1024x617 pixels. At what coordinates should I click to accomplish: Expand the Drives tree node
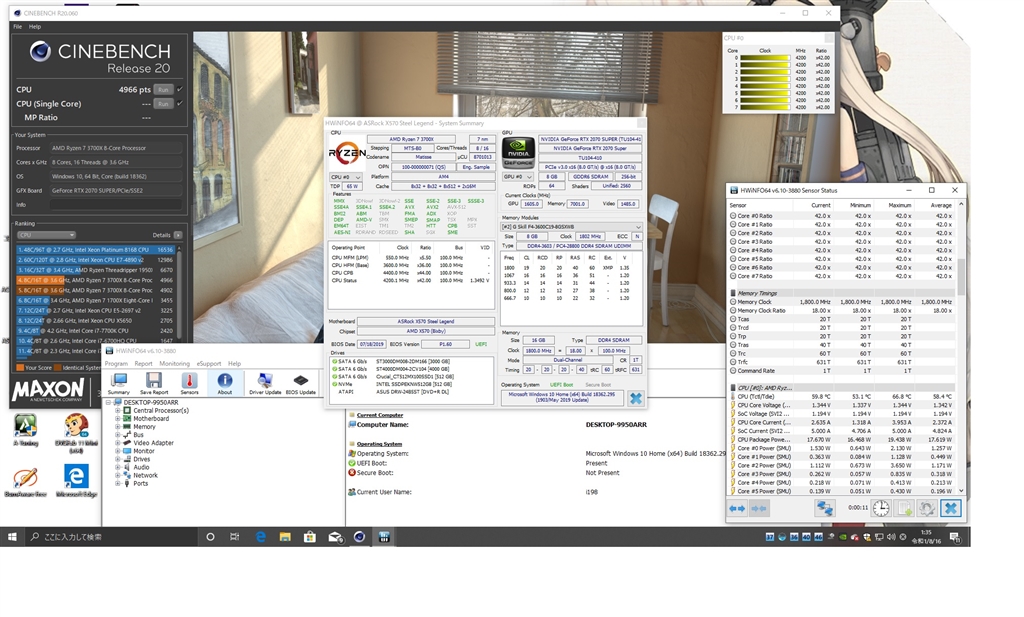118,459
